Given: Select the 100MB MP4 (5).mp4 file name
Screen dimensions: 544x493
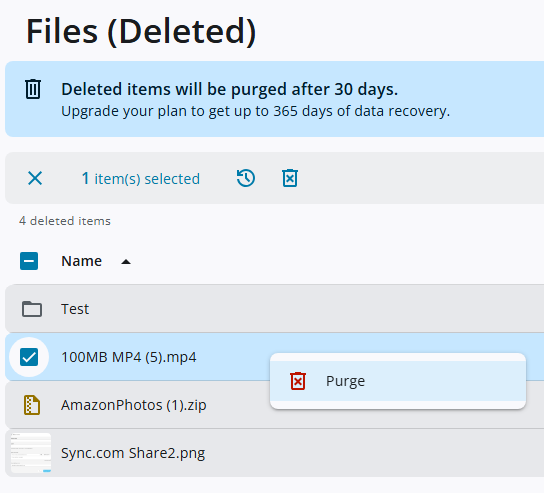Looking at the screenshot, I should [x=129, y=357].
